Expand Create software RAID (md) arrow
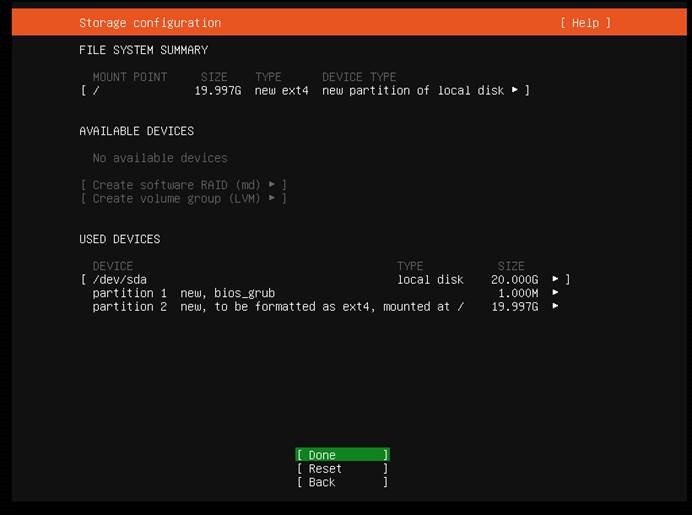 tap(272, 184)
